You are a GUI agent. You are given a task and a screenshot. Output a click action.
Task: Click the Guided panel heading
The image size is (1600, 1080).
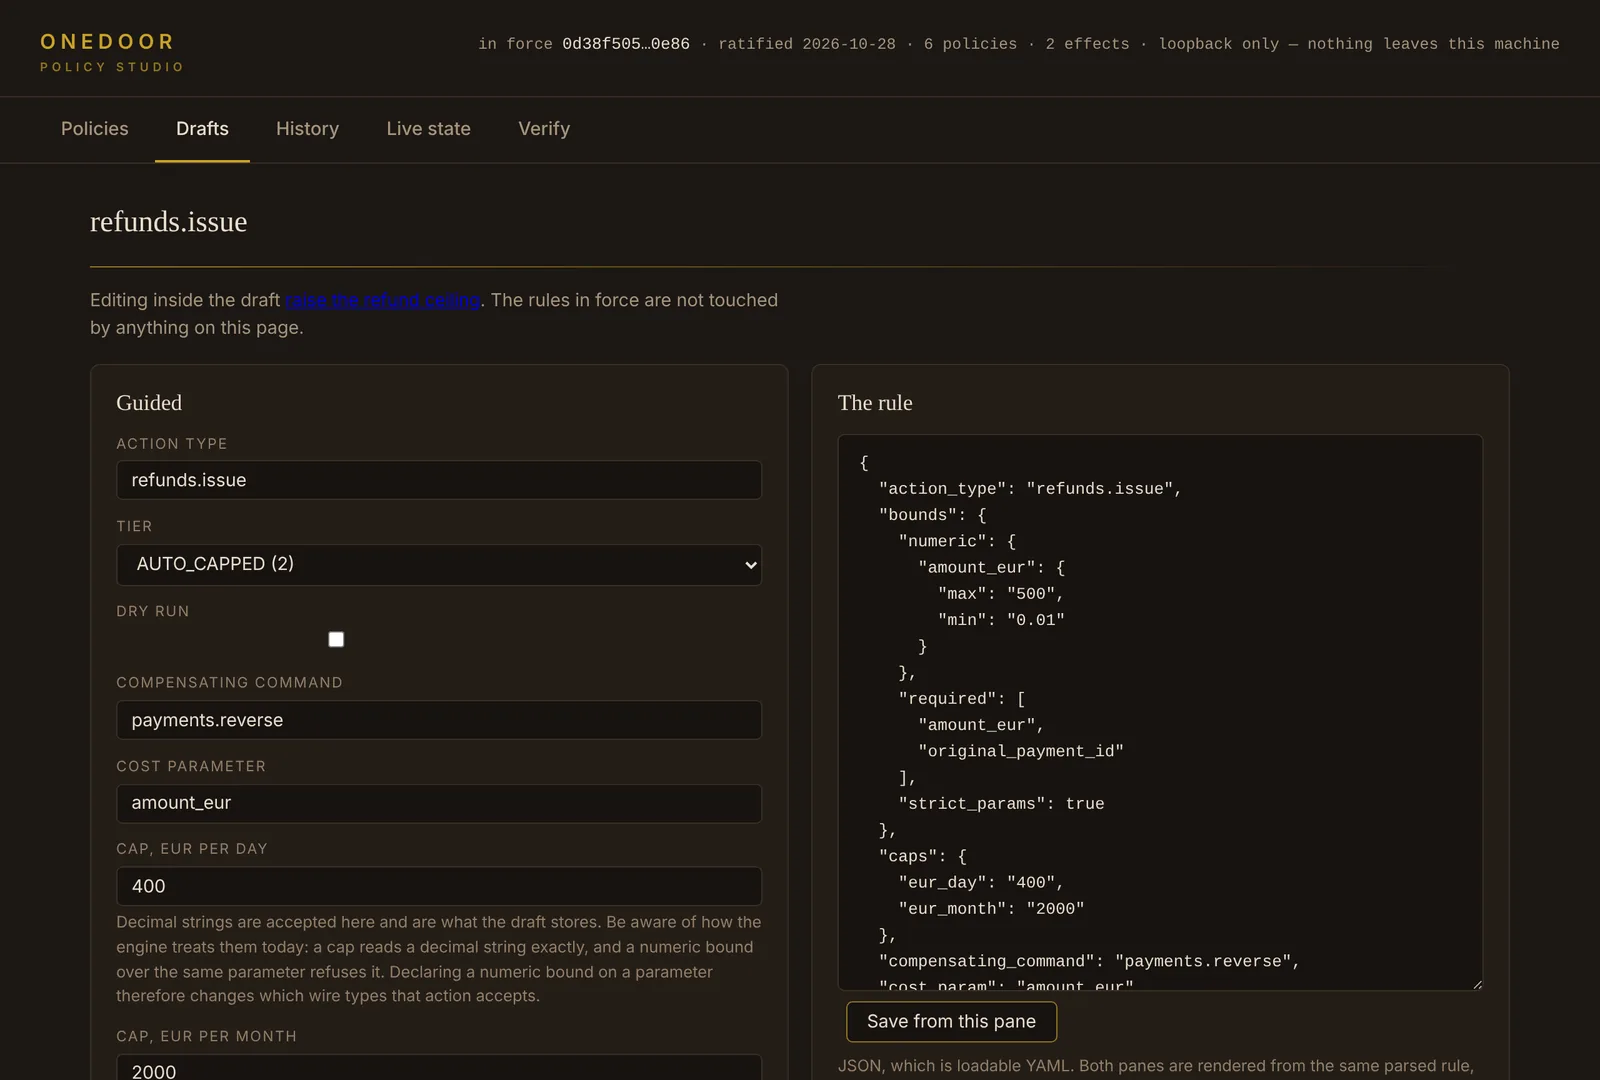coord(149,403)
